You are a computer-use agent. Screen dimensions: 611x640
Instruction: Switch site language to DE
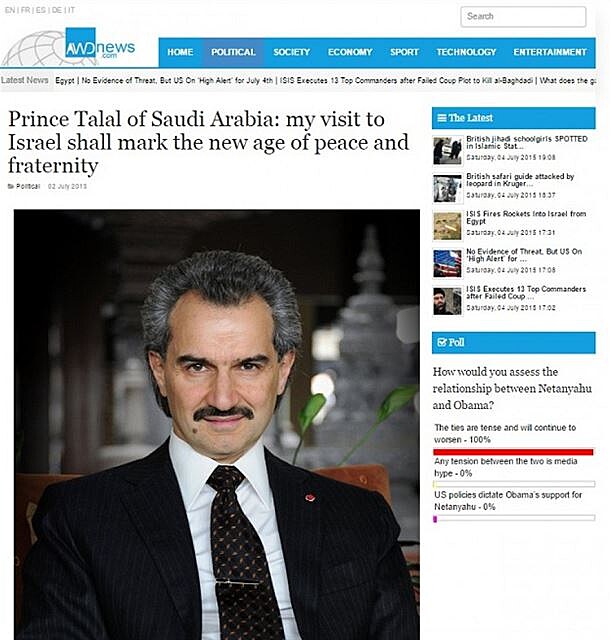[57, 10]
